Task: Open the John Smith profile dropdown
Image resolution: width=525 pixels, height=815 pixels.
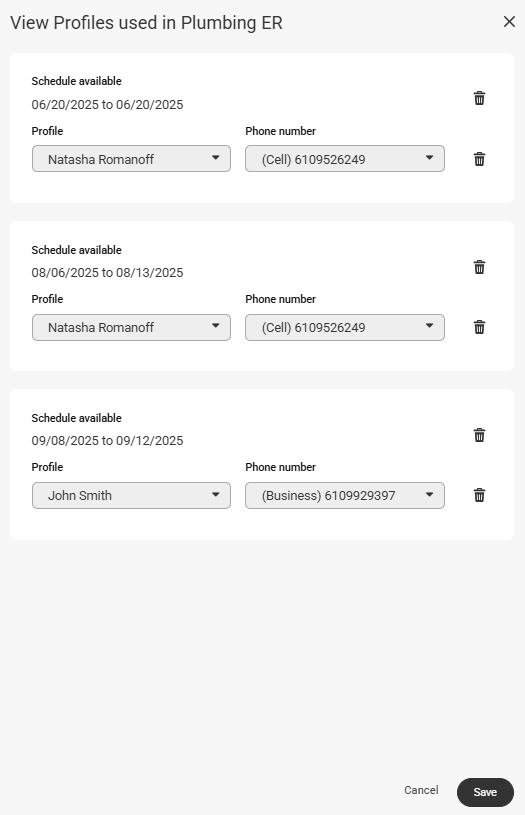Action: [x=131, y=495]
